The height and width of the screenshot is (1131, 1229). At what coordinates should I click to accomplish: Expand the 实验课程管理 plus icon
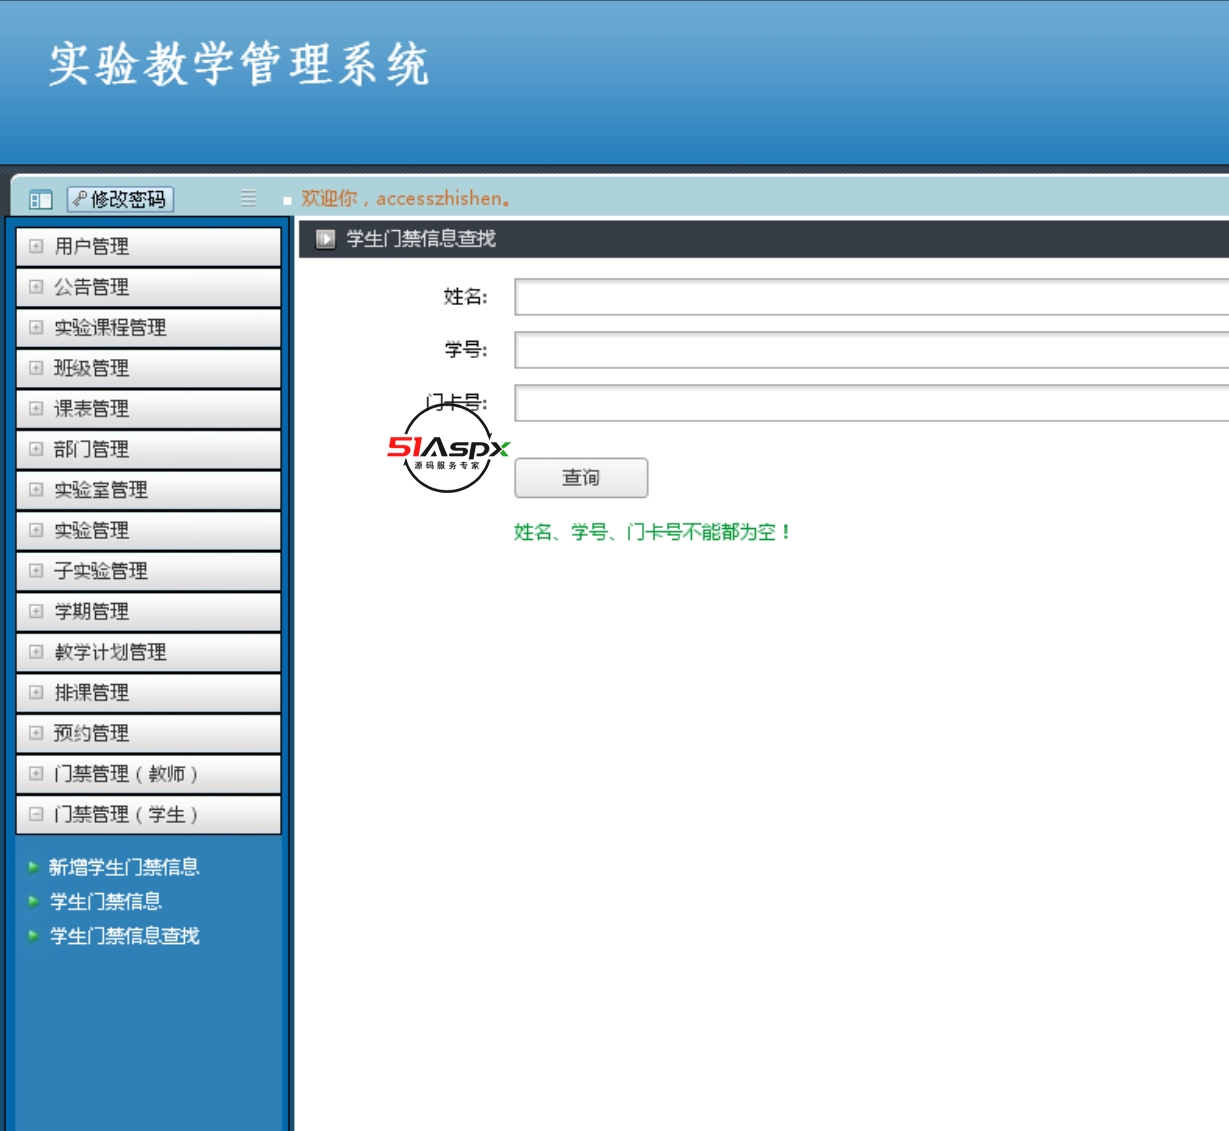(x=36, y=327)
